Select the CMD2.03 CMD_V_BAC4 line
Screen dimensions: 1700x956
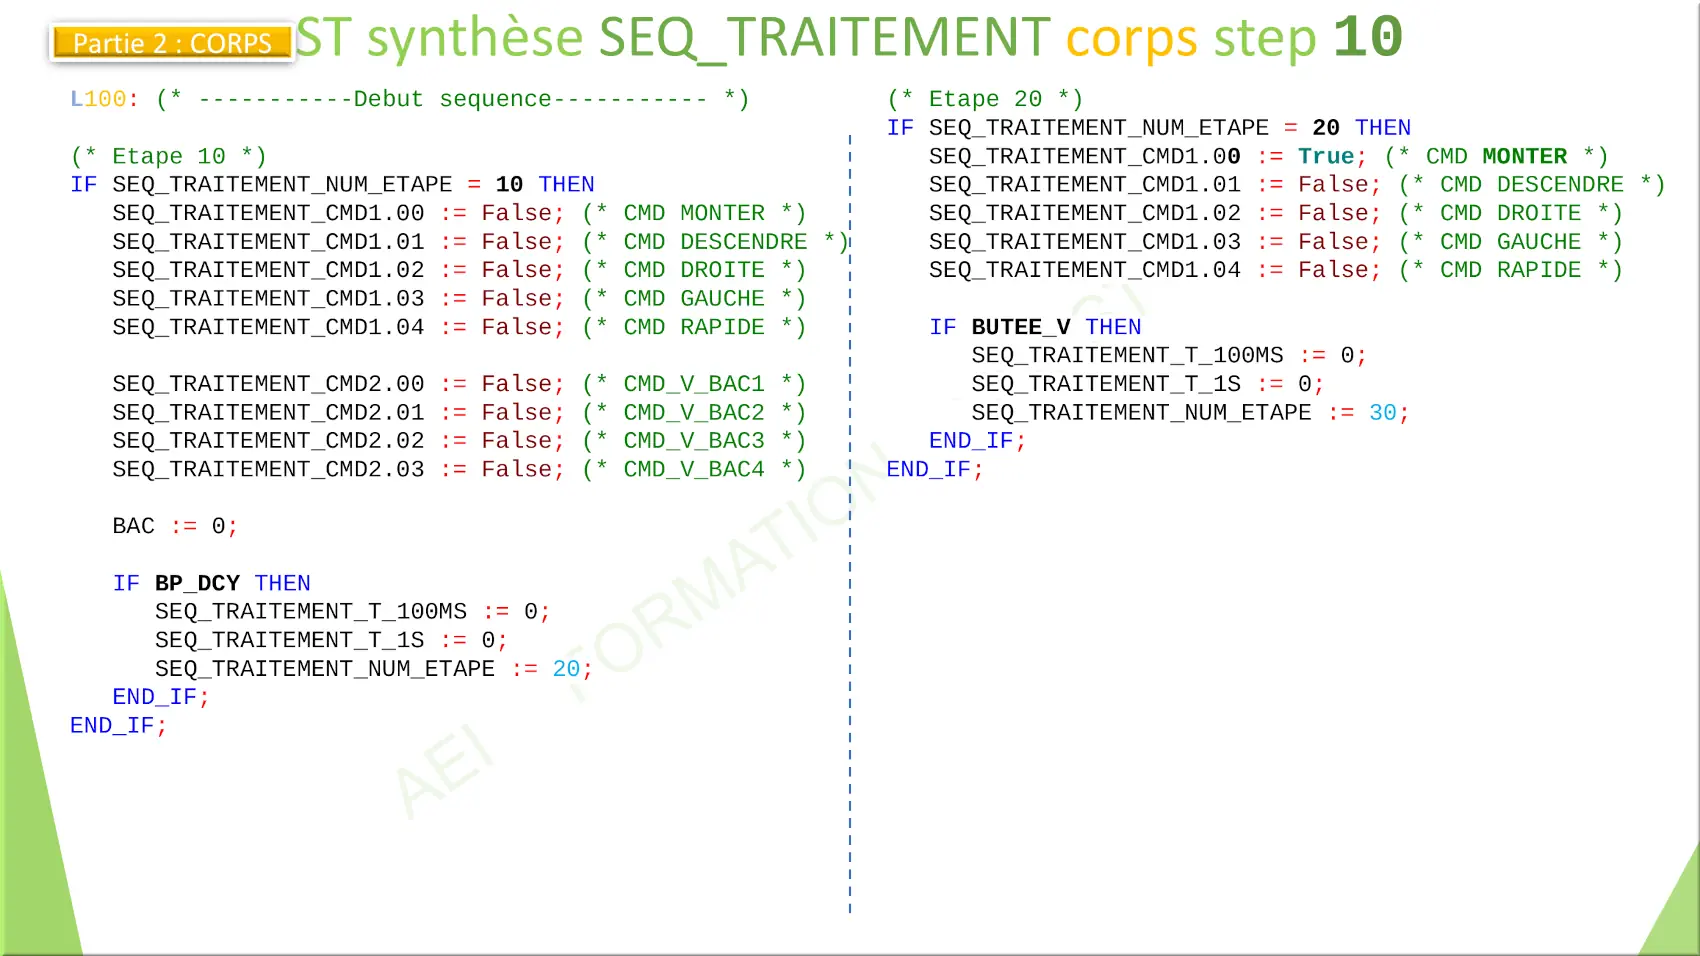(x=459, y=470)
